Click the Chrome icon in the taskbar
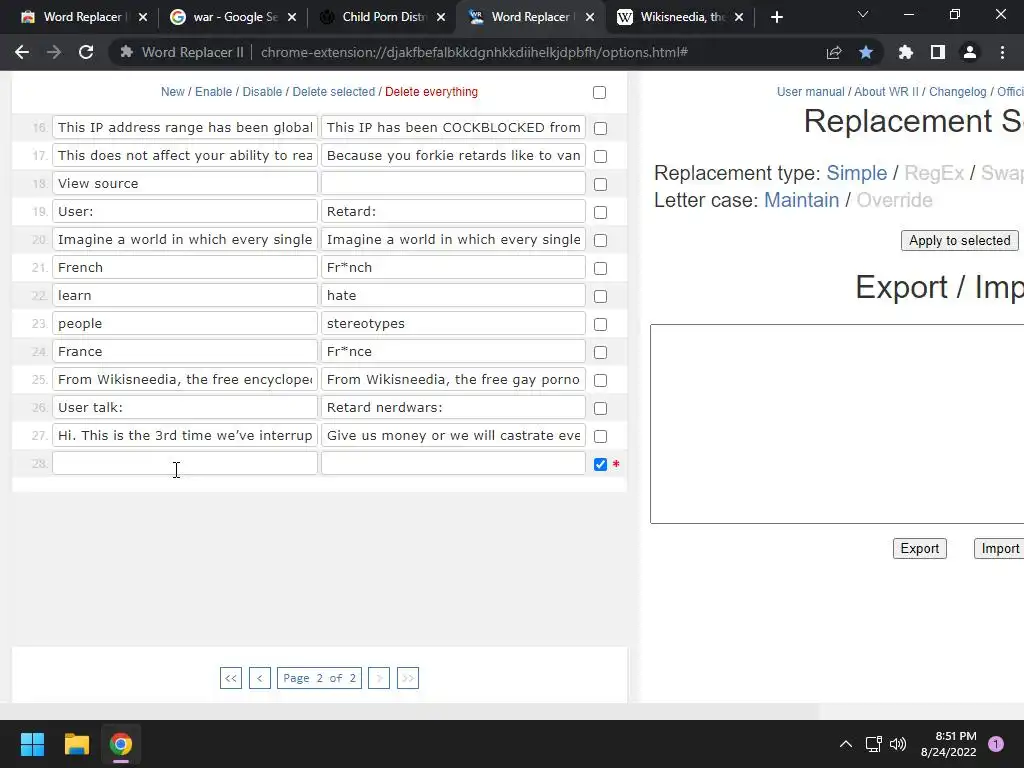 (120, 744)
